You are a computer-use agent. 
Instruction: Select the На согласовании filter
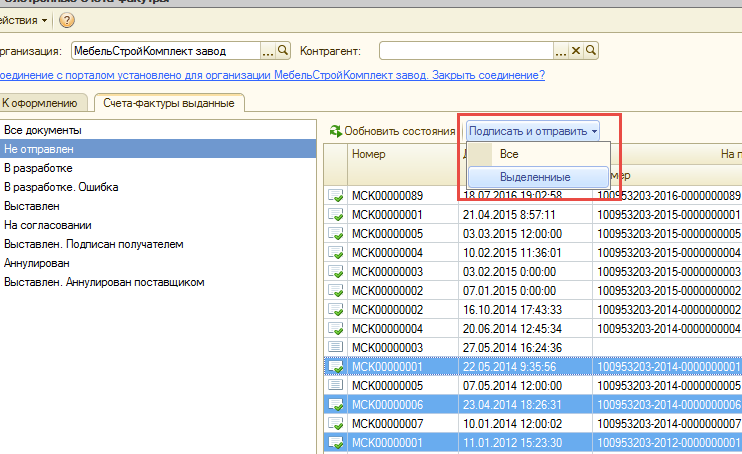tap(158, 225)
